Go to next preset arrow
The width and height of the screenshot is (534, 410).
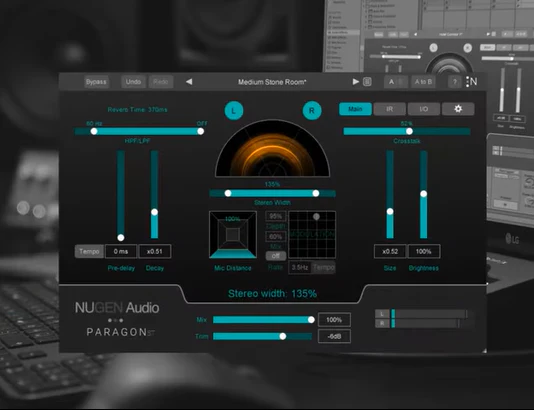tap(356, 82)
